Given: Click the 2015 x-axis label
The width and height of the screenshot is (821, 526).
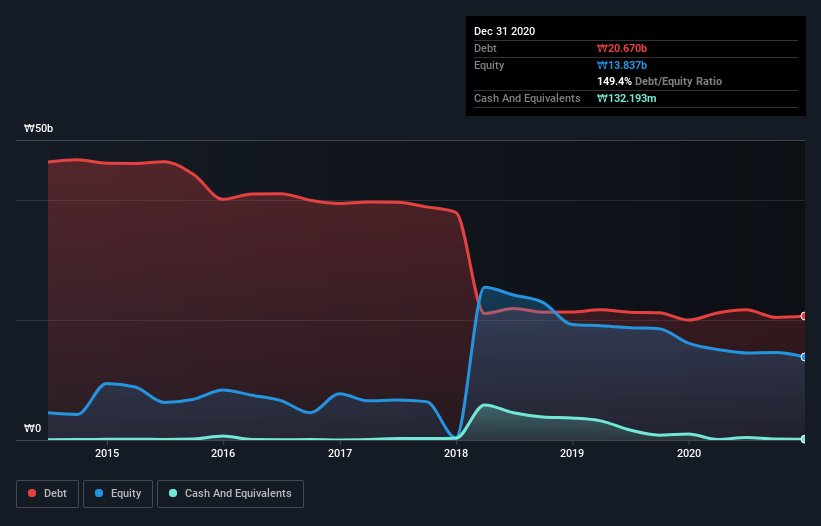Looking at the screenshot, I should 107,453.
